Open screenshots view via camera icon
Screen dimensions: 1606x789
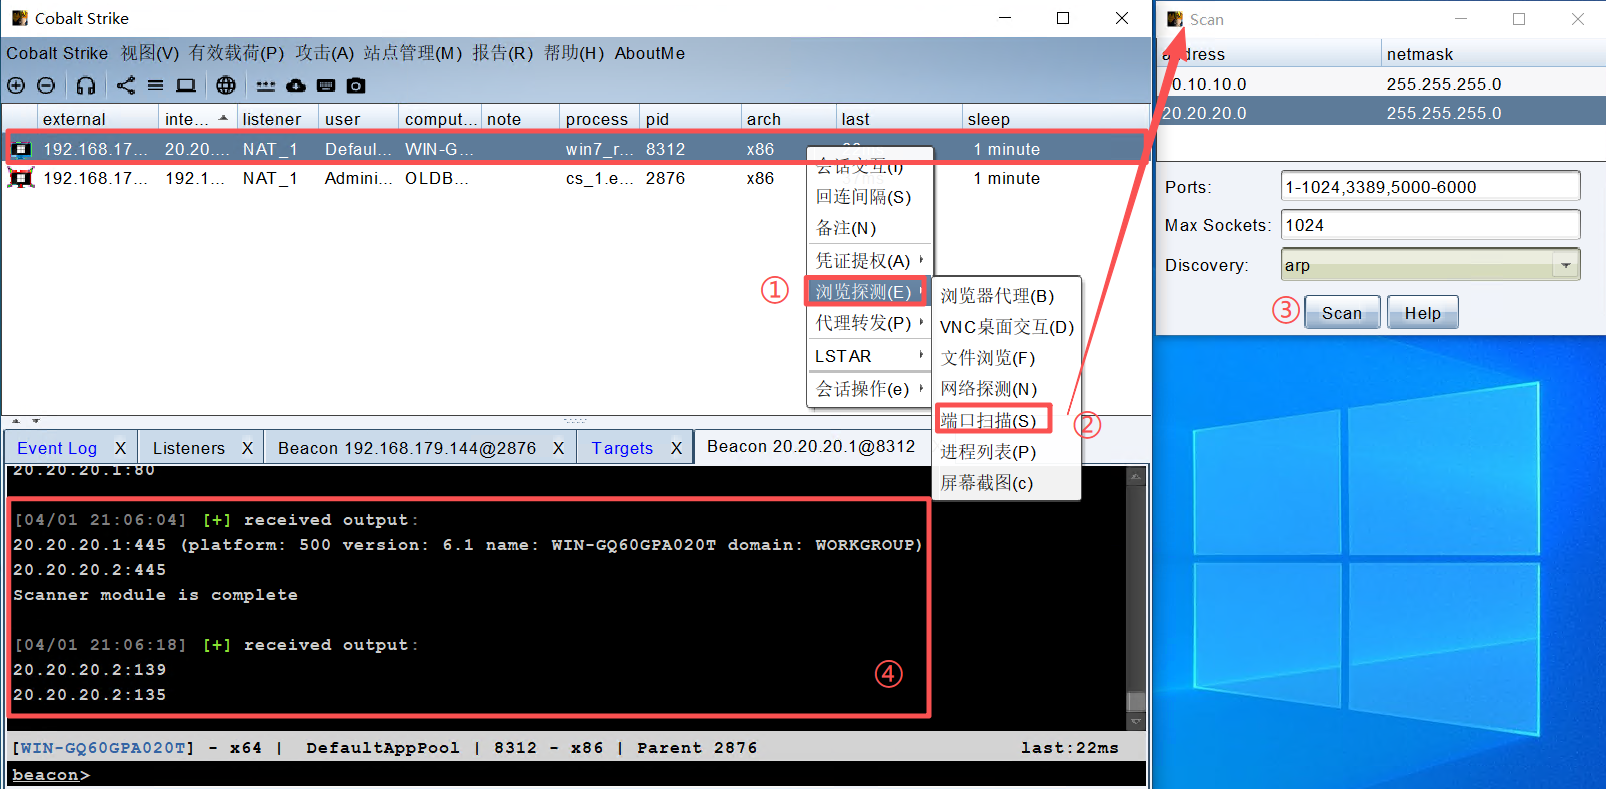pyautogui.click(x=356, y=86)
